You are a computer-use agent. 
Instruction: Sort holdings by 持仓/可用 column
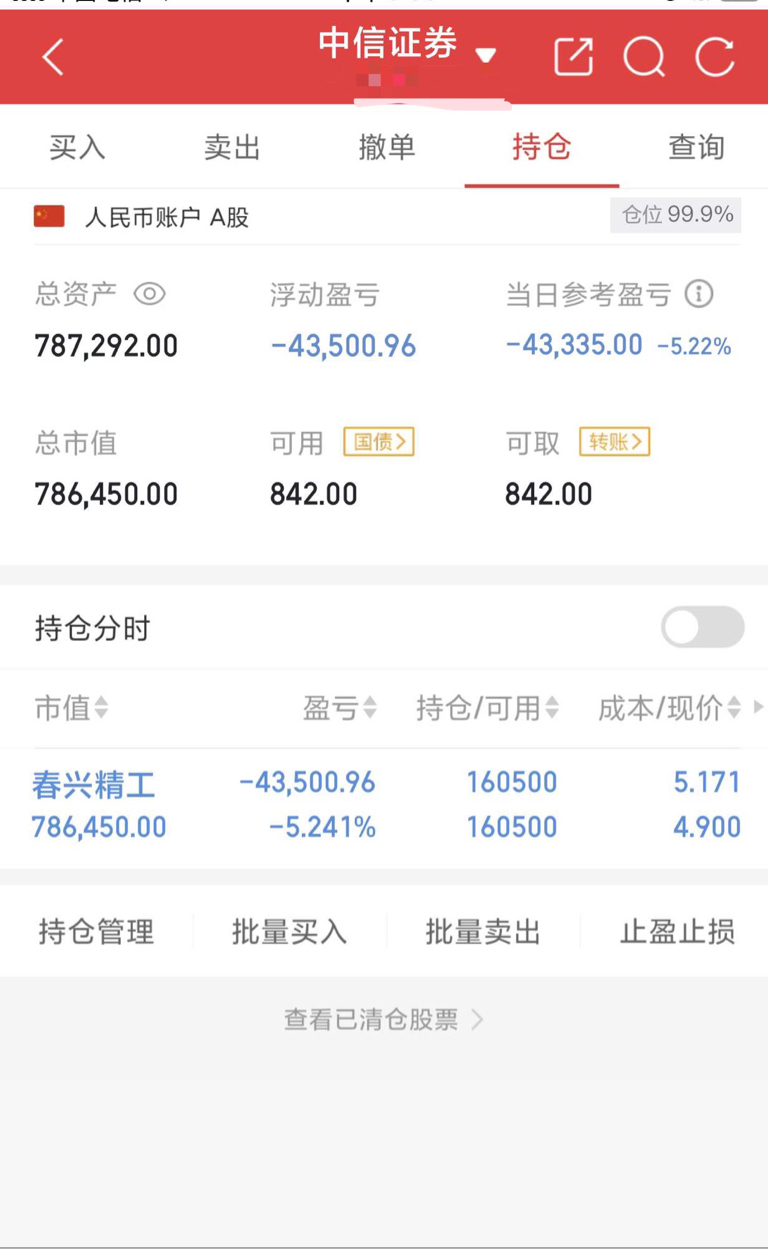tap(487, 709)
